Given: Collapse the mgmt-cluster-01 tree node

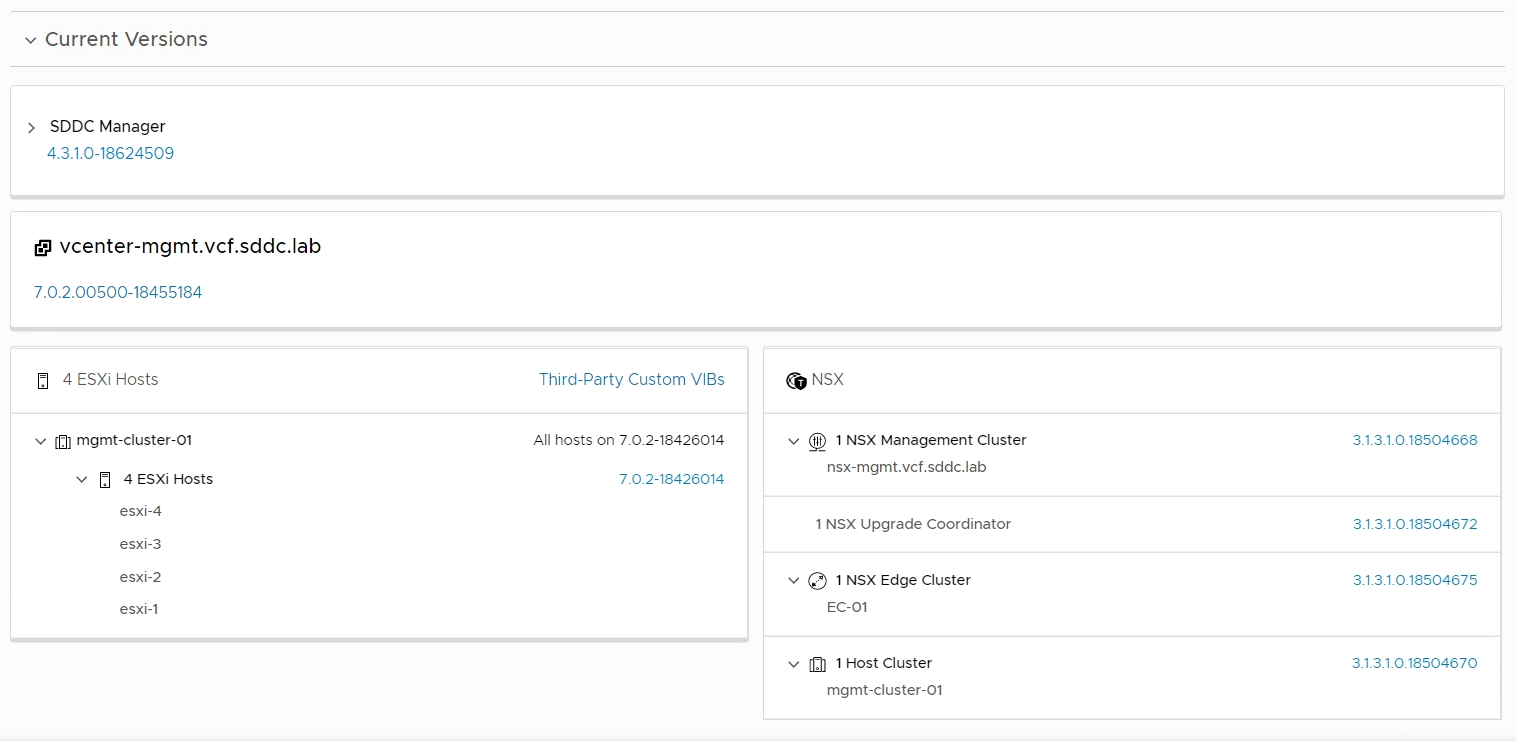Looking at the screenshot, I should click(x=41, y=441).
